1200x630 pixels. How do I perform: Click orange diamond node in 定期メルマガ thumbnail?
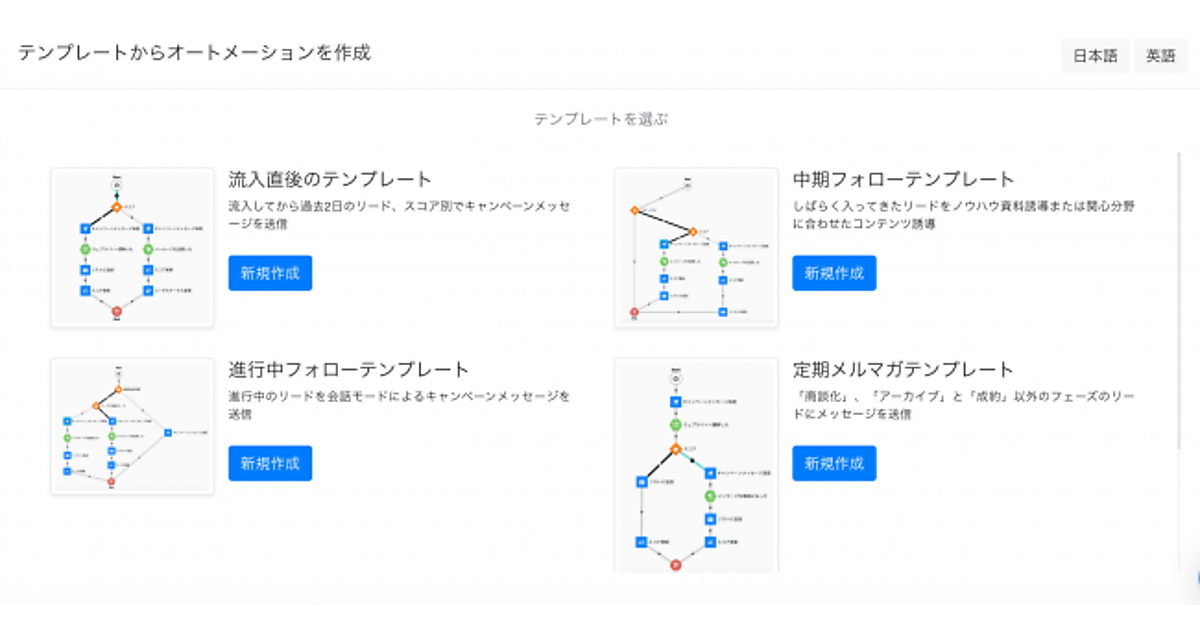tap(676, 449)
